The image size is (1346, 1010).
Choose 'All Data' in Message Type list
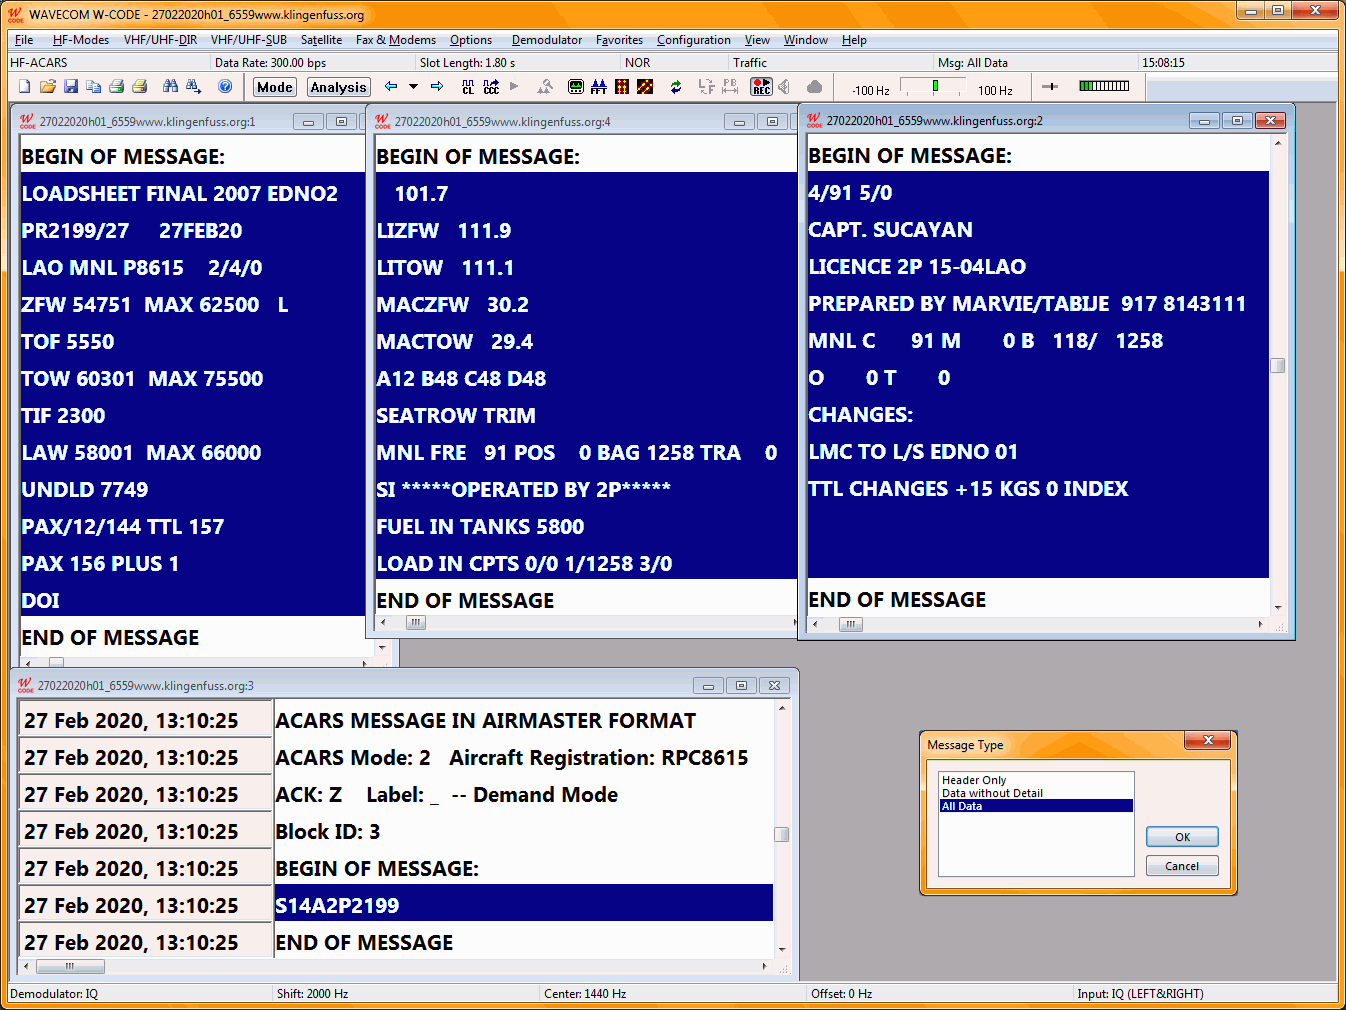[962, 806]
